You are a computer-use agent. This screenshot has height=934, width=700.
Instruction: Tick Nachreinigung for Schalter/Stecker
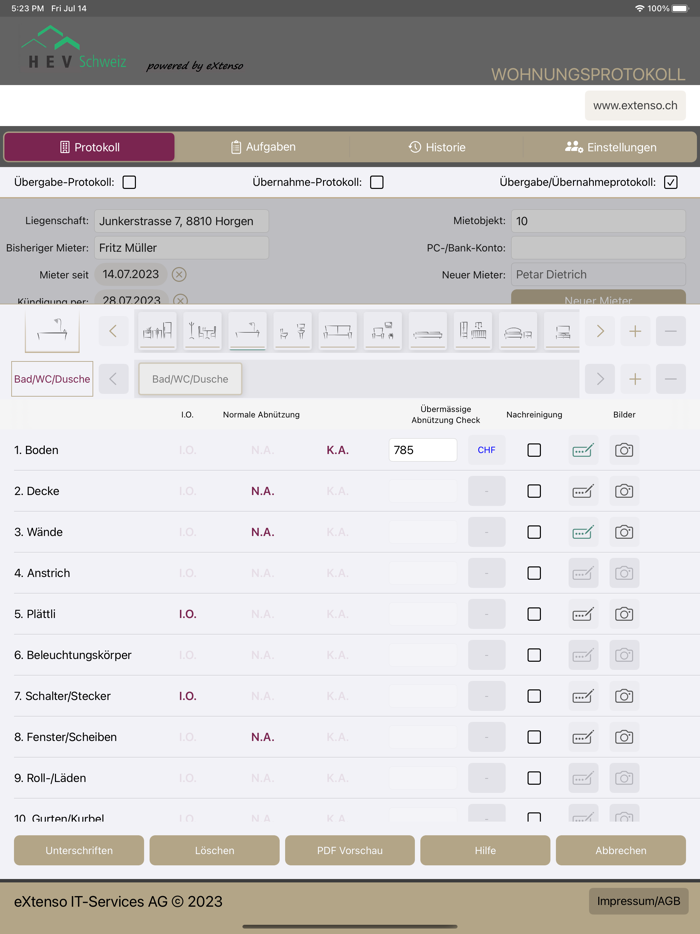534,696
